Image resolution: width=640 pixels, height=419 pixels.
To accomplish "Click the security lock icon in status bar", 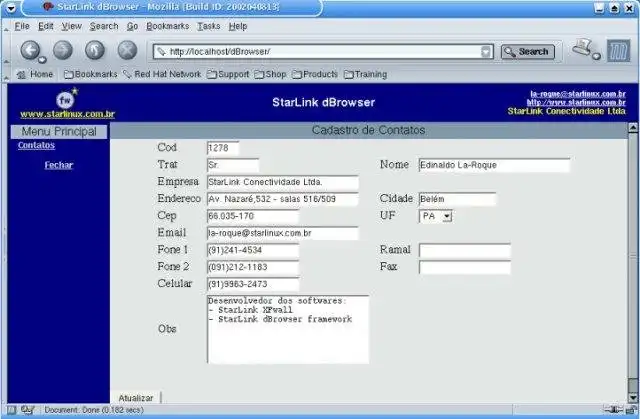I will [x=632, y=410].
